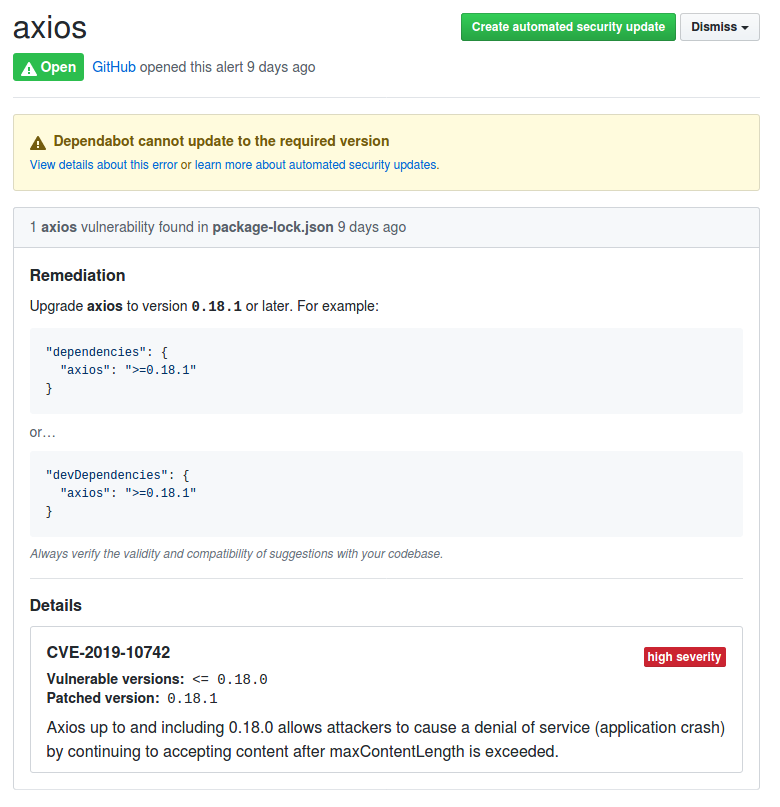Open the Dismiss dropdown menu

coord(719,27)
